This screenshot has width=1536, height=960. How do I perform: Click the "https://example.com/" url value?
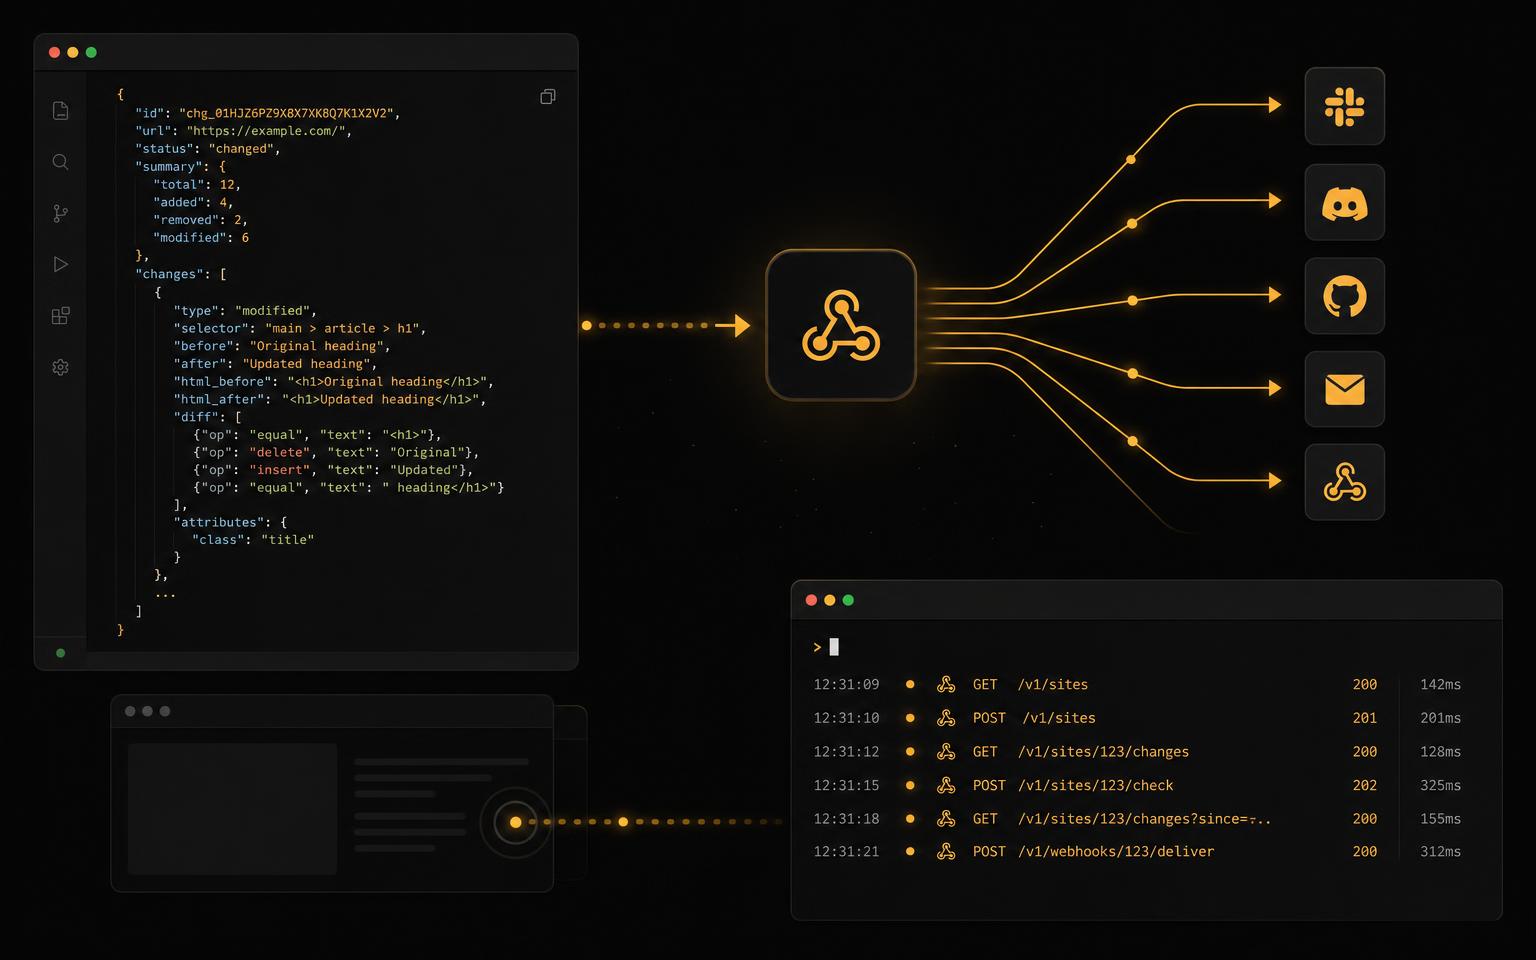coord(266,130)
